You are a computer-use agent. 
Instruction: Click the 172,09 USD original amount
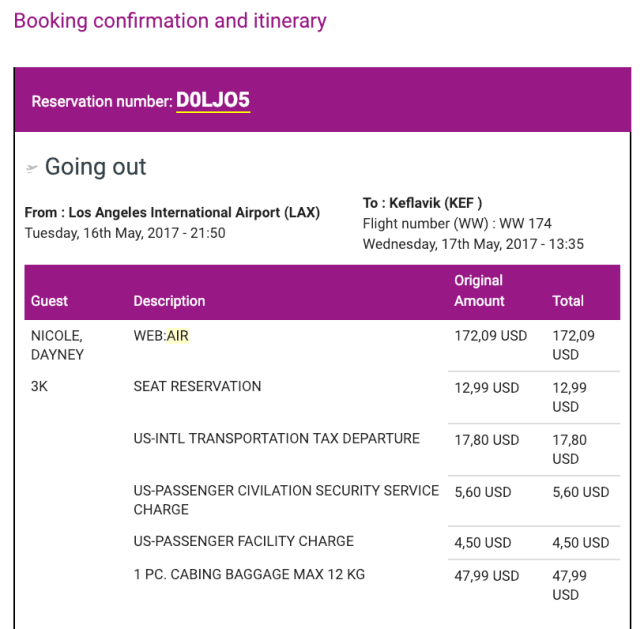coord(490,336)
